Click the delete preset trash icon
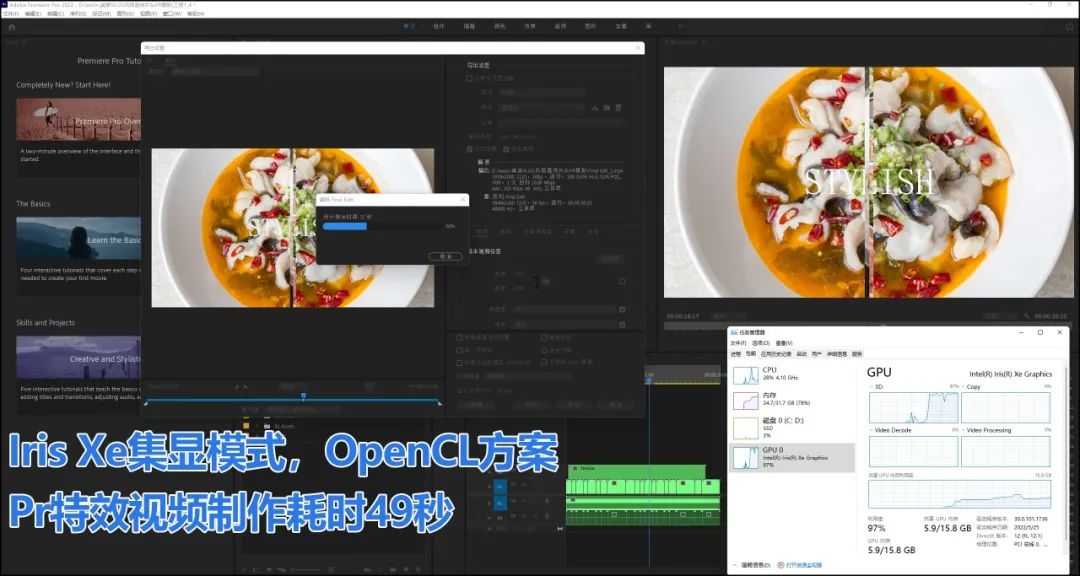Image resolution: width=1080 pixels, height=576 pixels. tap(618, 107)
